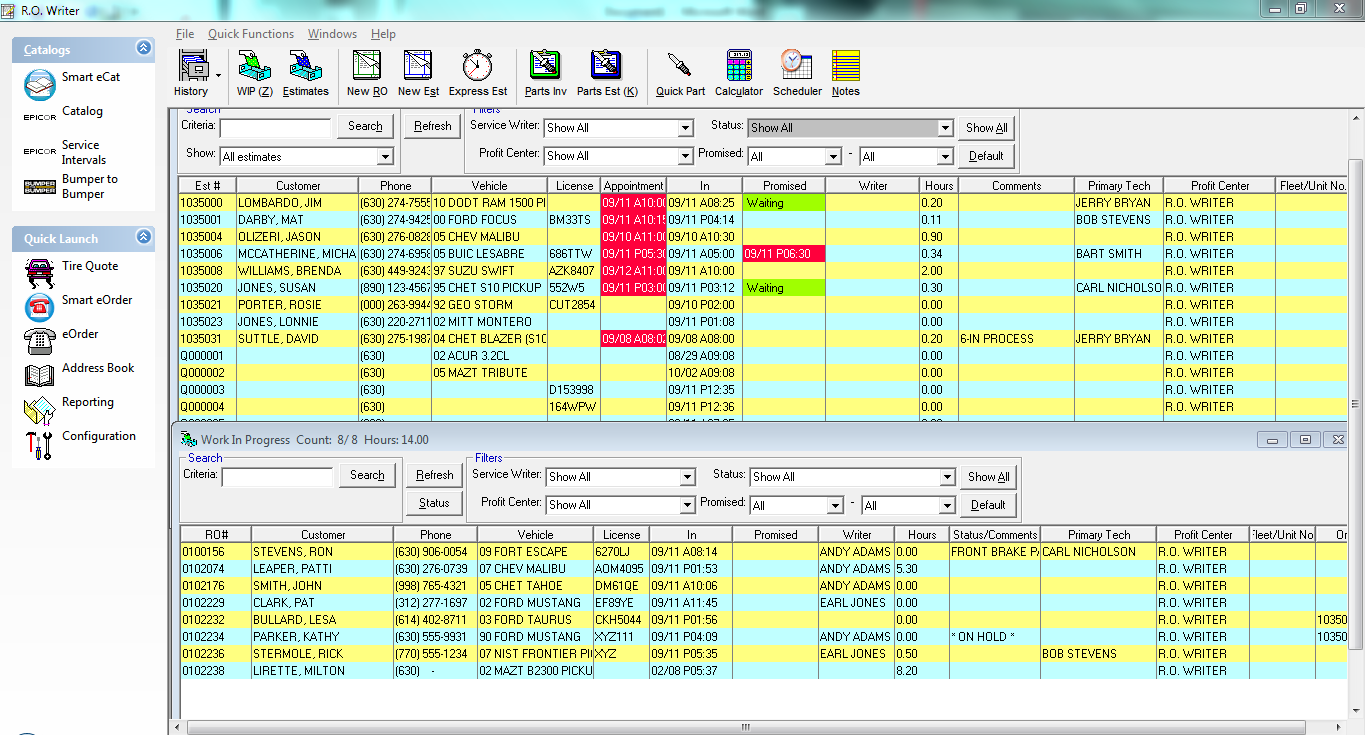The width and height of the screenshot is (1365, 735).
Task: Open the History toolbar icon
Action: click(193, 68)
